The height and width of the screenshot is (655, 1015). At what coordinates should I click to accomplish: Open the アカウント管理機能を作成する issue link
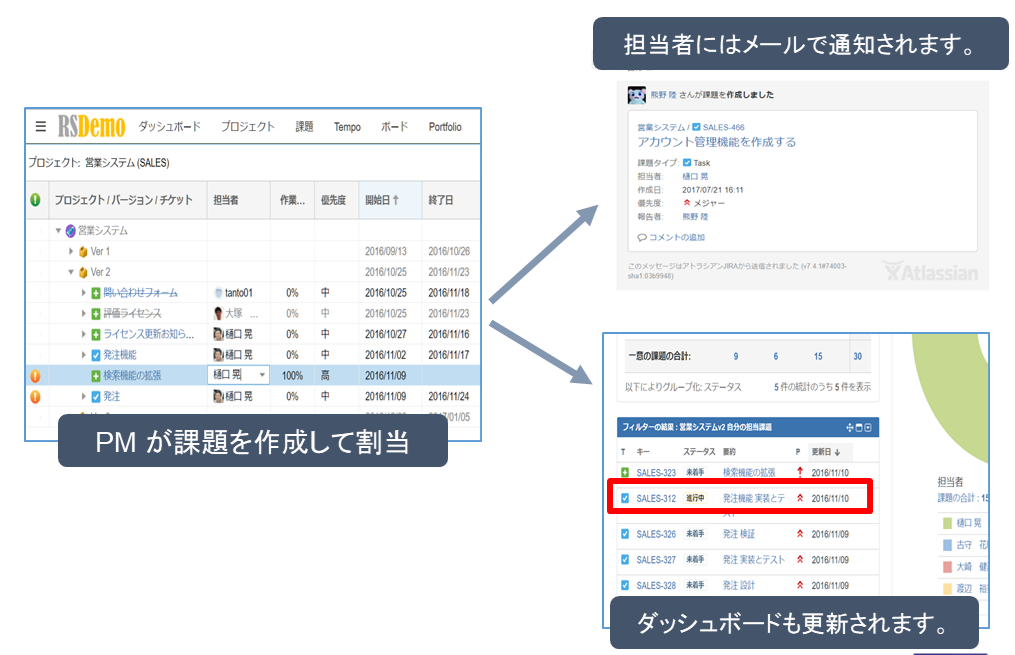(716, 142)
